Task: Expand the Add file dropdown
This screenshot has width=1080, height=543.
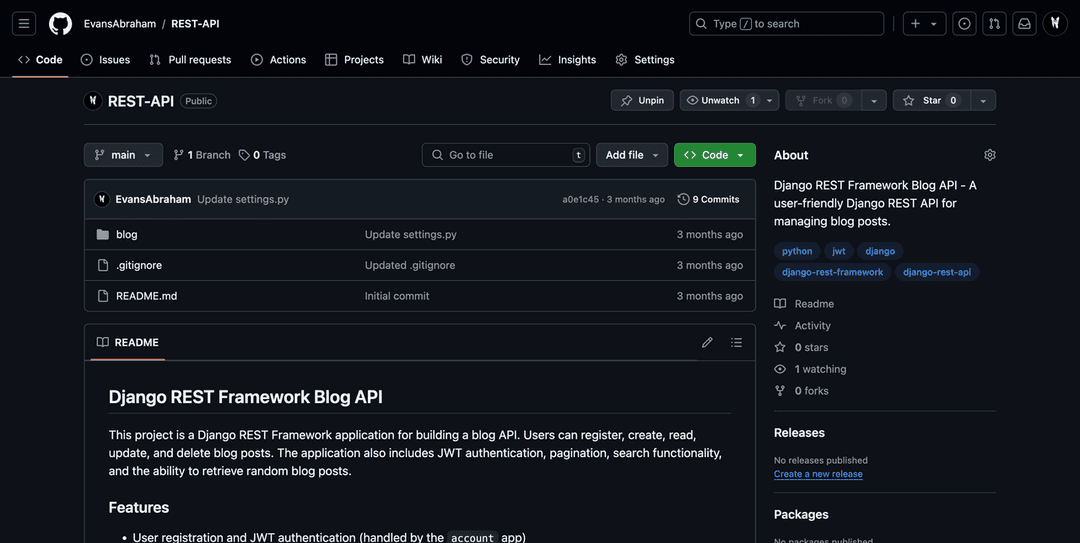Action: (x=632, y=155)
